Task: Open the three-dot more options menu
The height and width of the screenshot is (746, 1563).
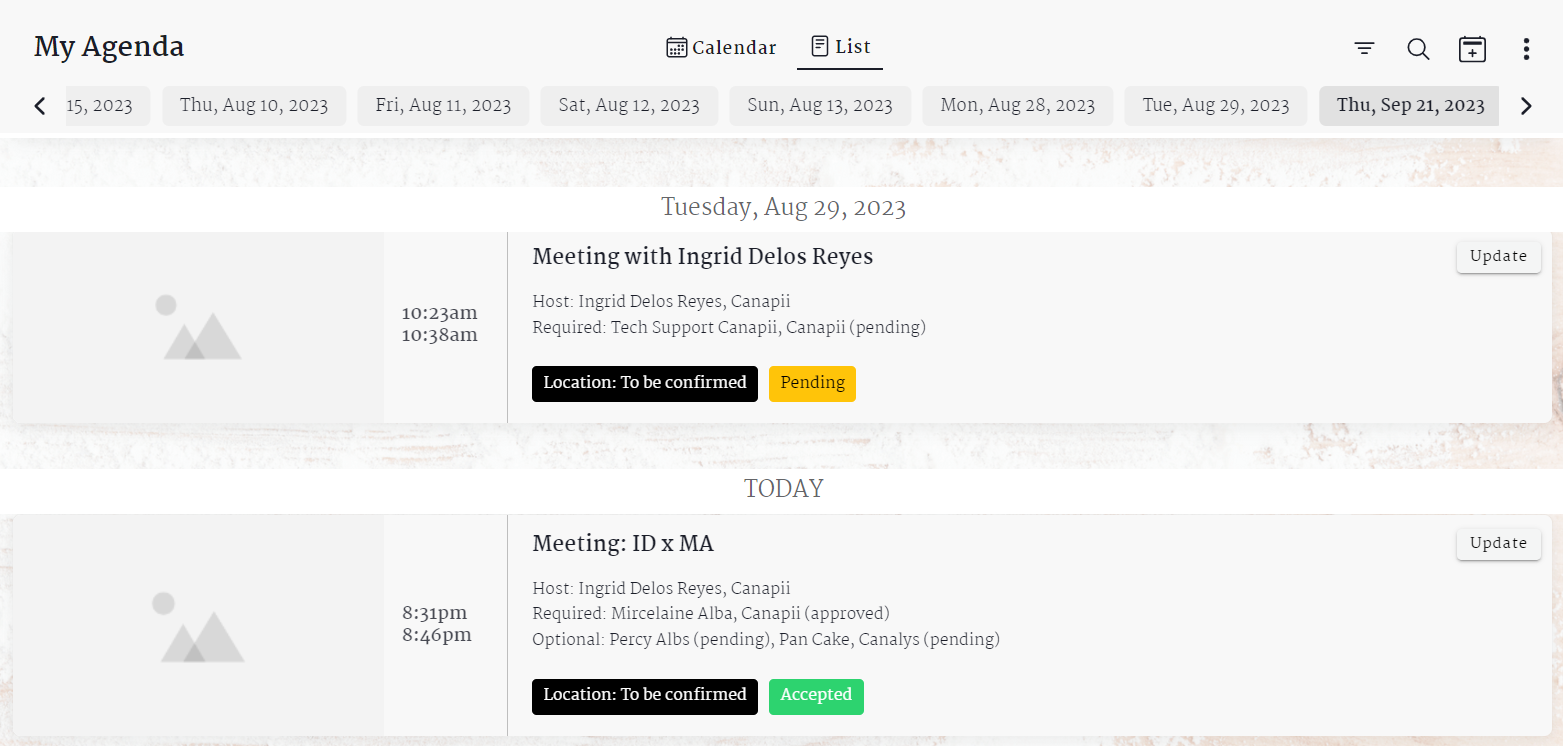Action: [1526, 48]
